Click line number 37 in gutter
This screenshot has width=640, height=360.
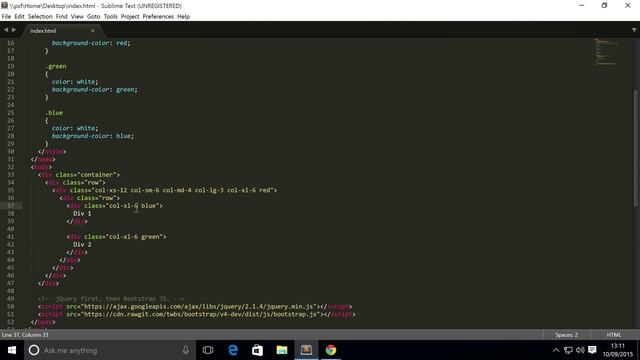(11, 206)
